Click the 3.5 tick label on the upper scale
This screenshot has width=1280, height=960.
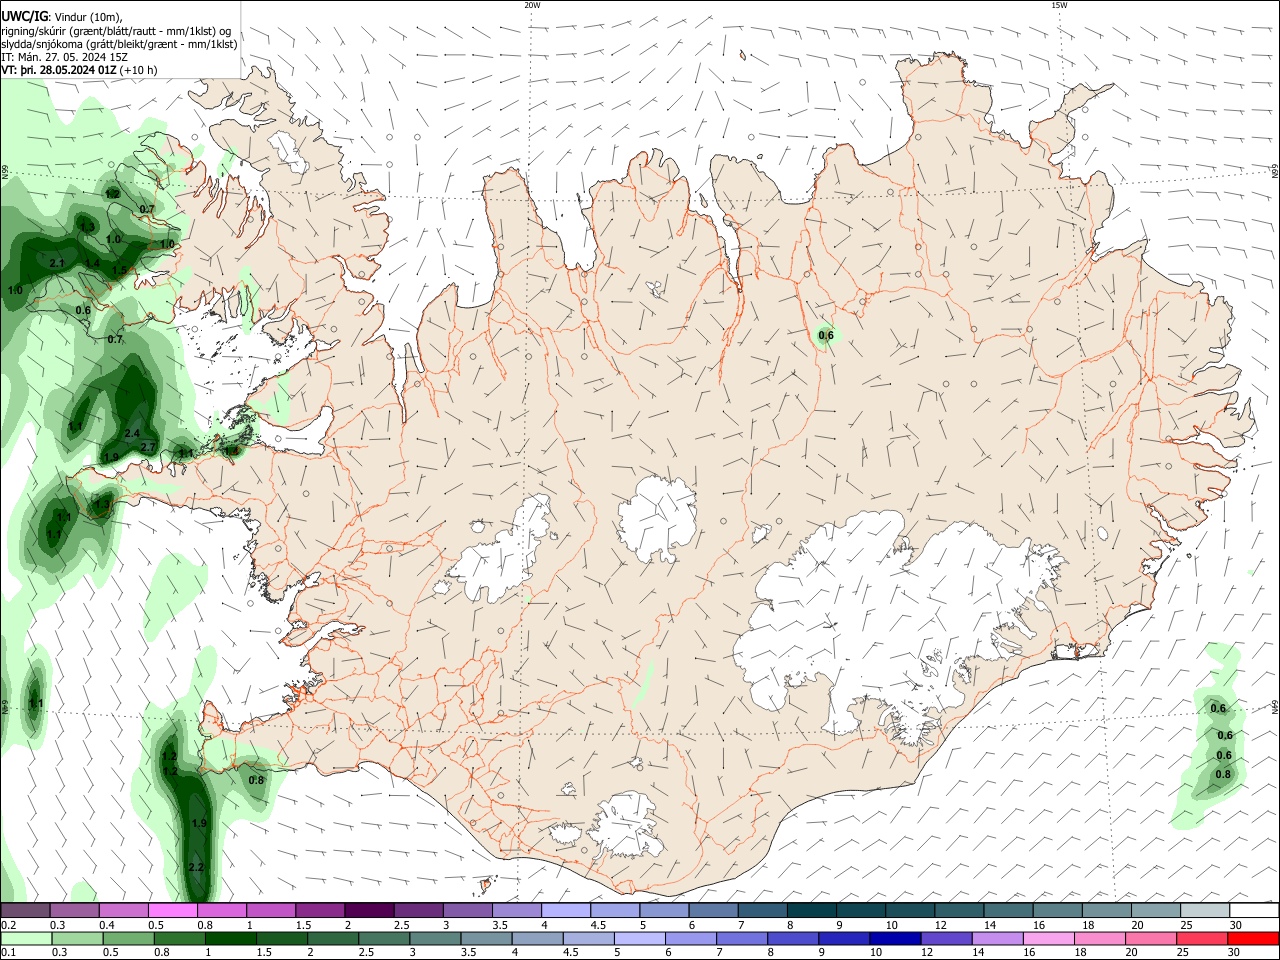pyautogui.click(x=500, y=925)
